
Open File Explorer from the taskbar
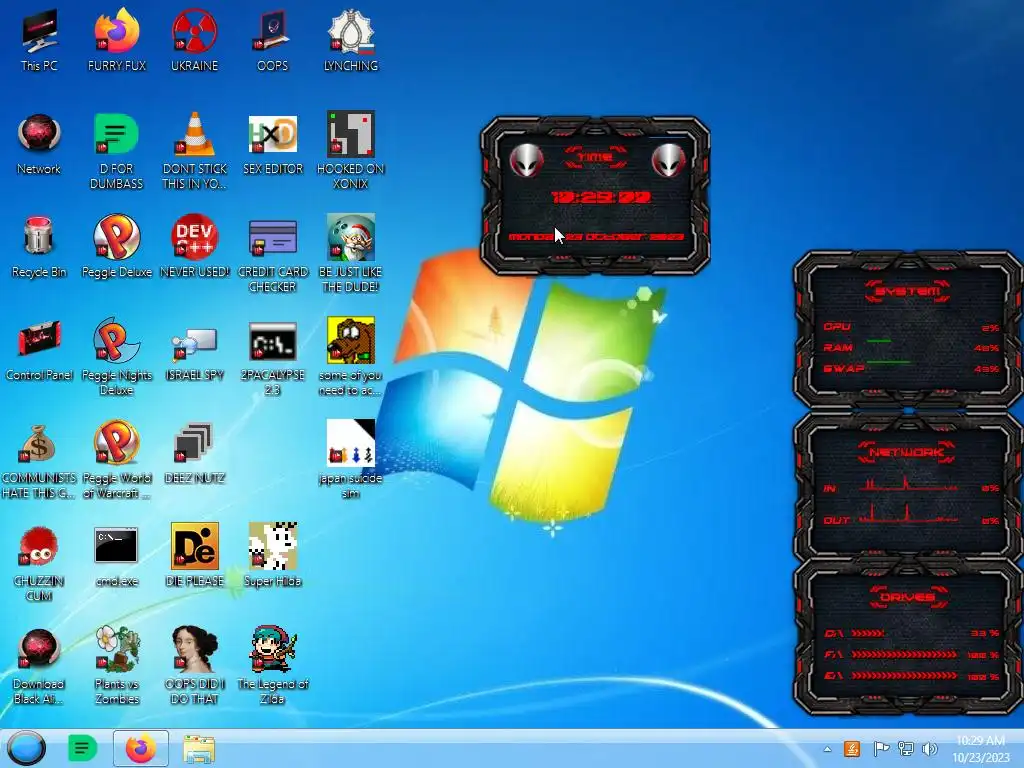coord(199,749)
